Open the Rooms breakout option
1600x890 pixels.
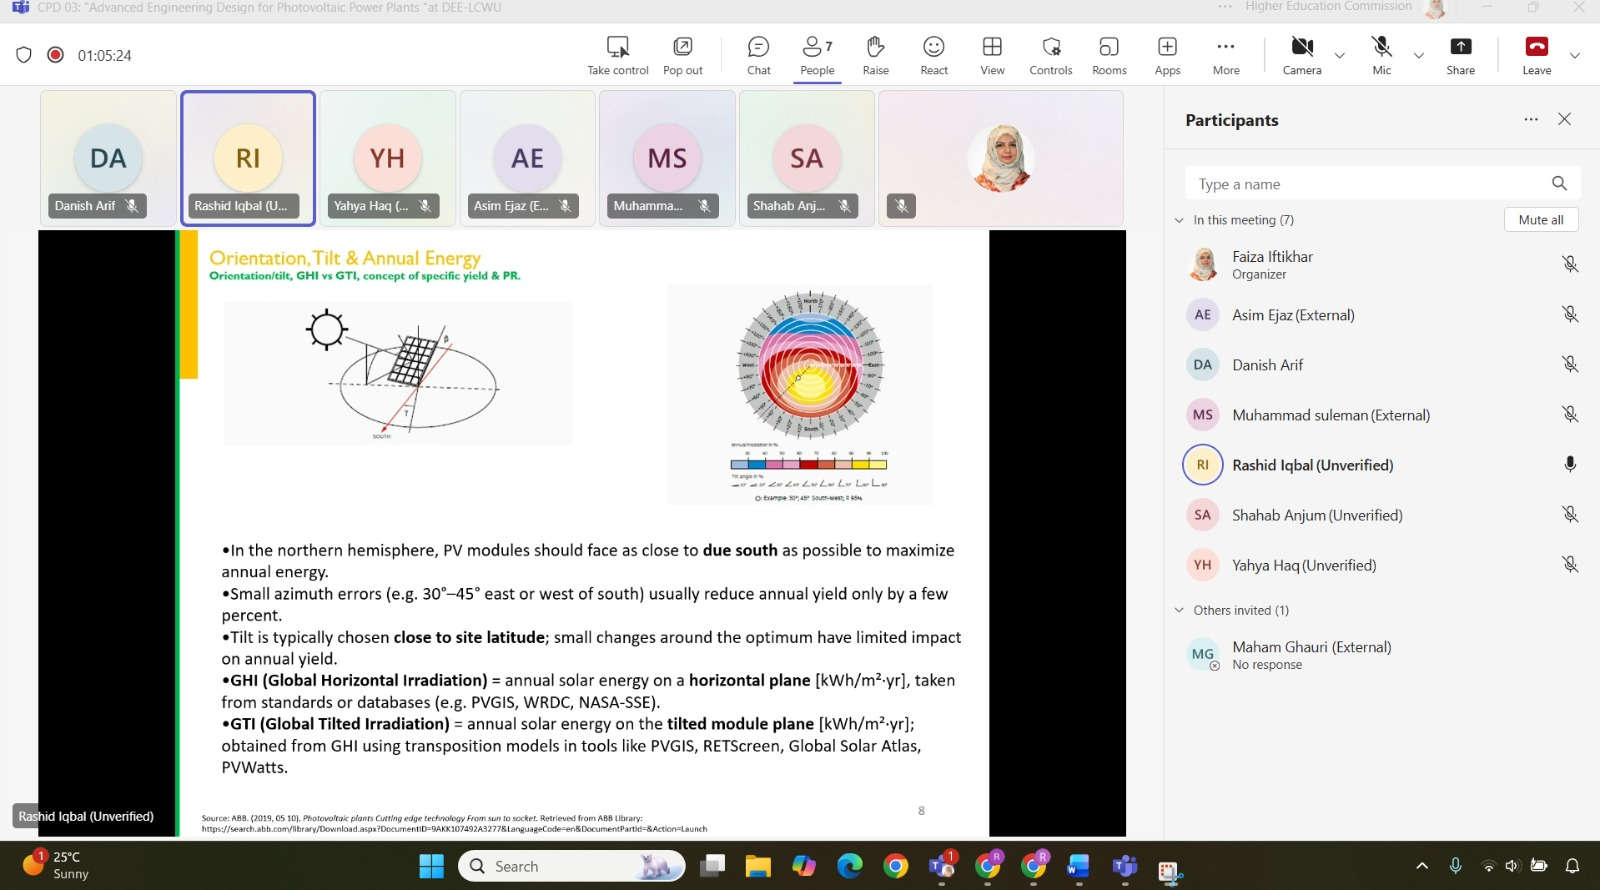pos(1108,55)
